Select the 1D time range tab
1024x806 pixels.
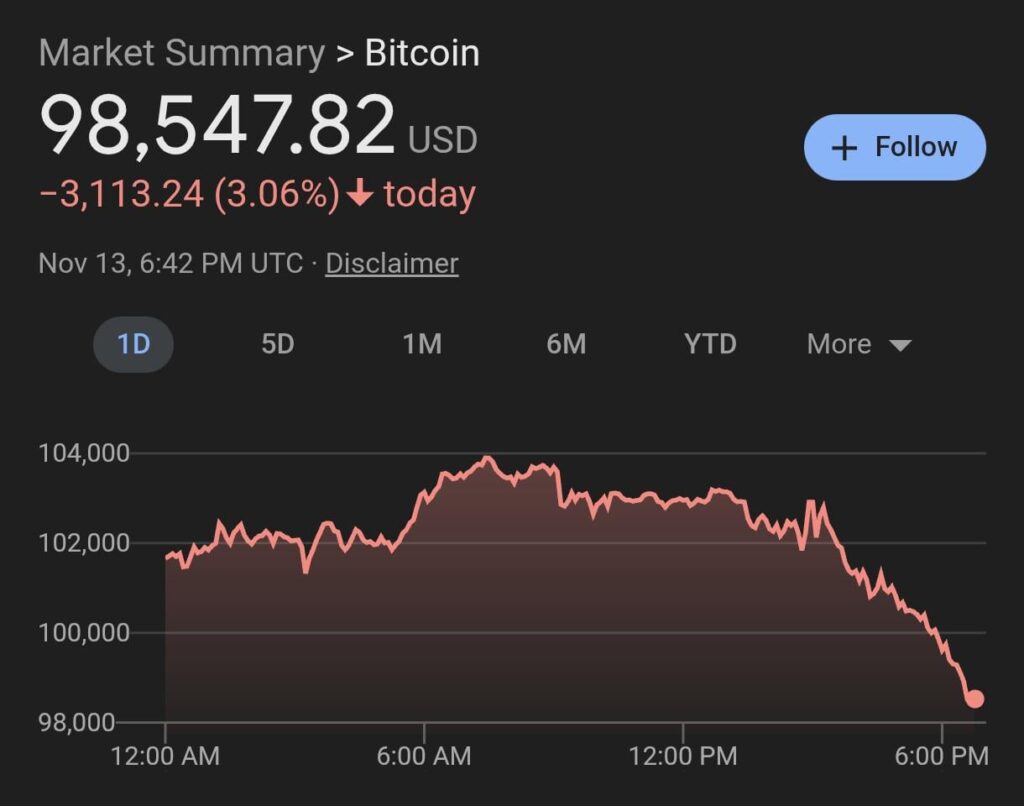coord(133,344)
